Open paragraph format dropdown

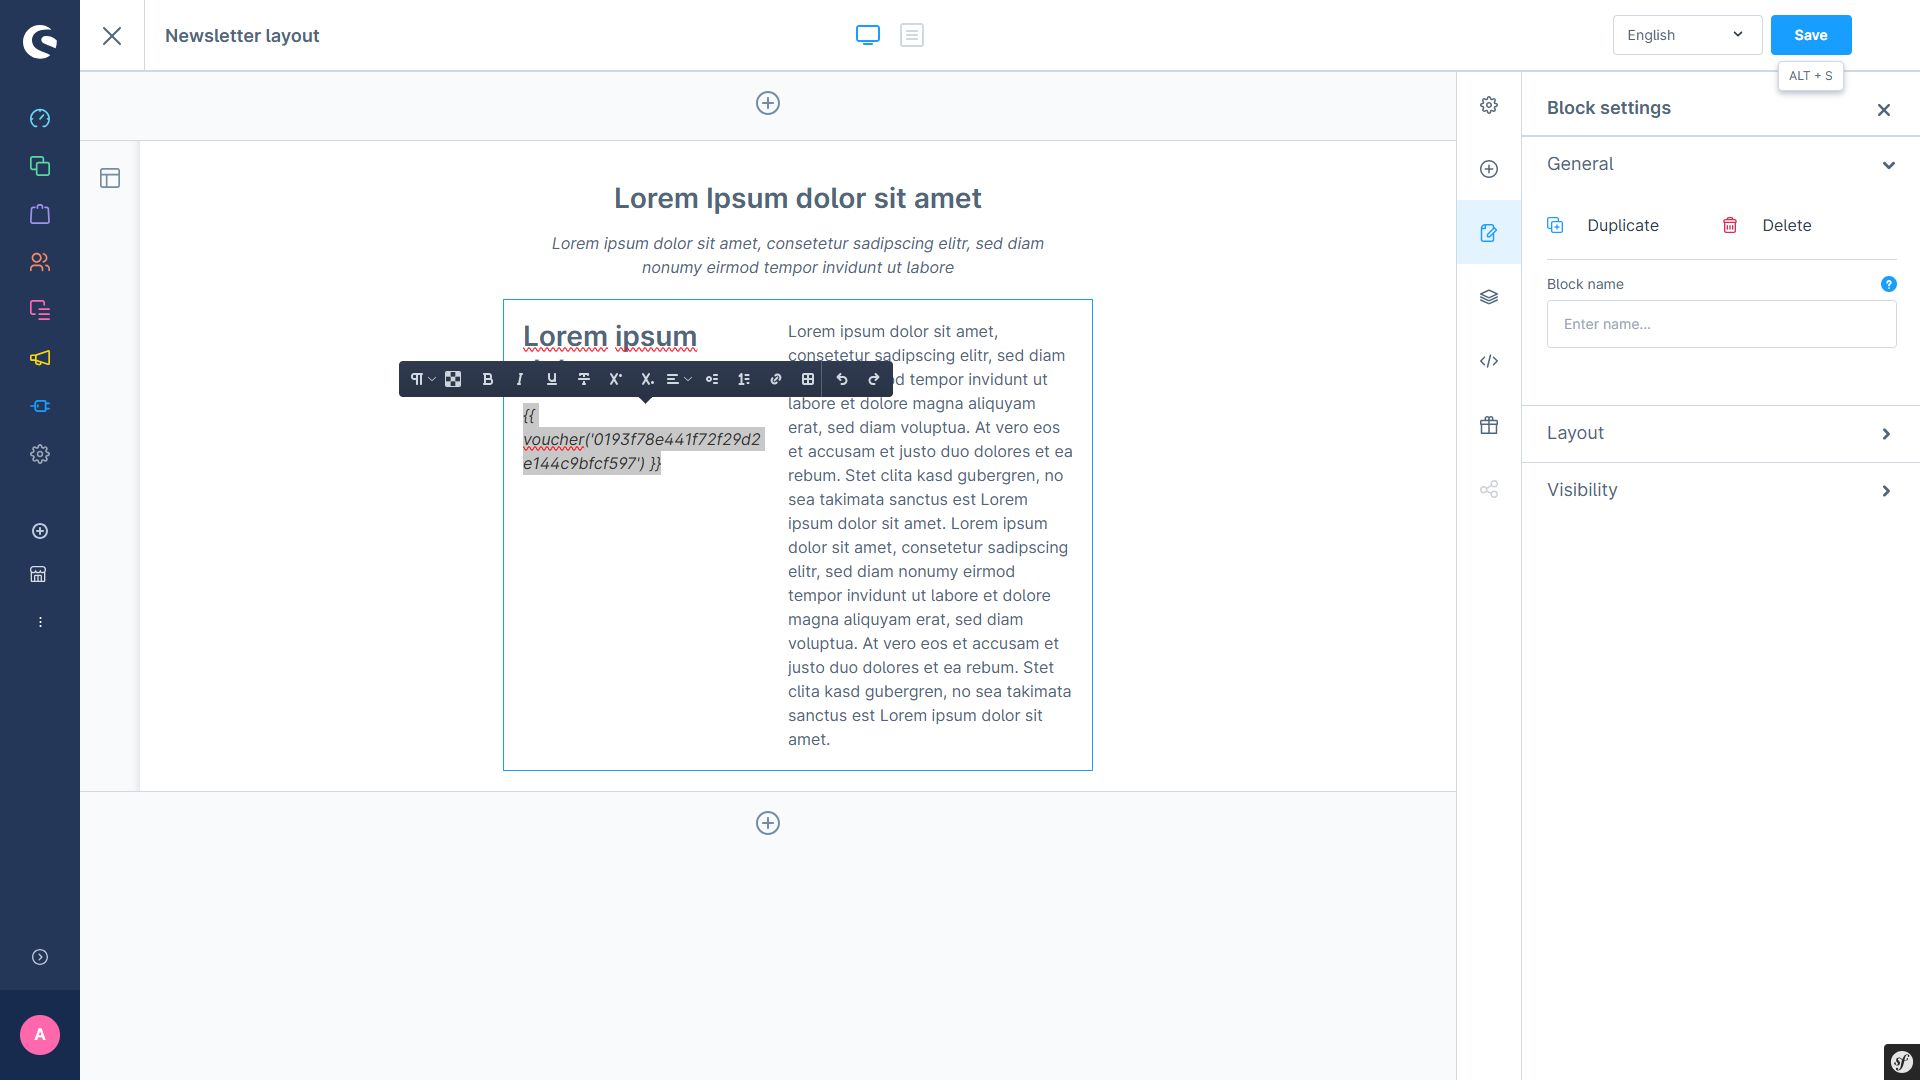click(x=422, y=379)
